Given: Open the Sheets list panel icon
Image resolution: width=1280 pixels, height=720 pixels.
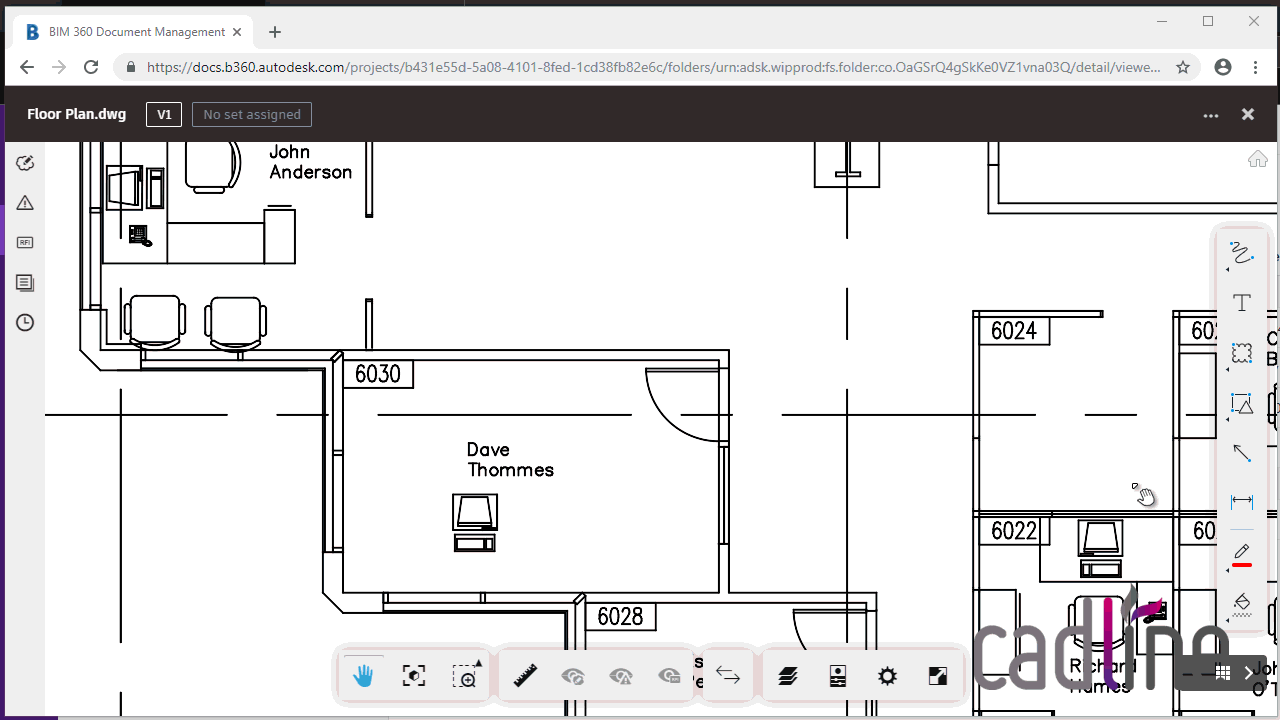Looking at the screenshot, I should 25,283.
